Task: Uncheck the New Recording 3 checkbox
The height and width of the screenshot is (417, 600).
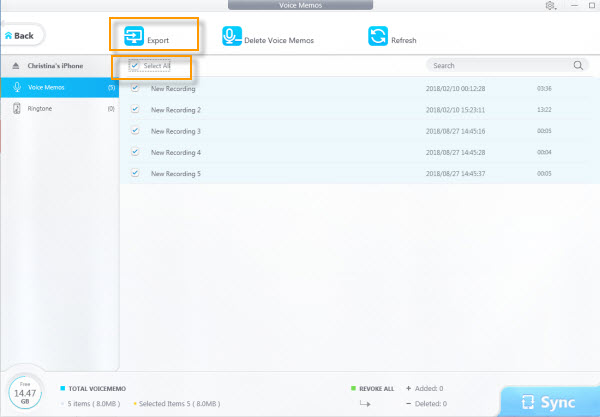Action: [134, 131]
